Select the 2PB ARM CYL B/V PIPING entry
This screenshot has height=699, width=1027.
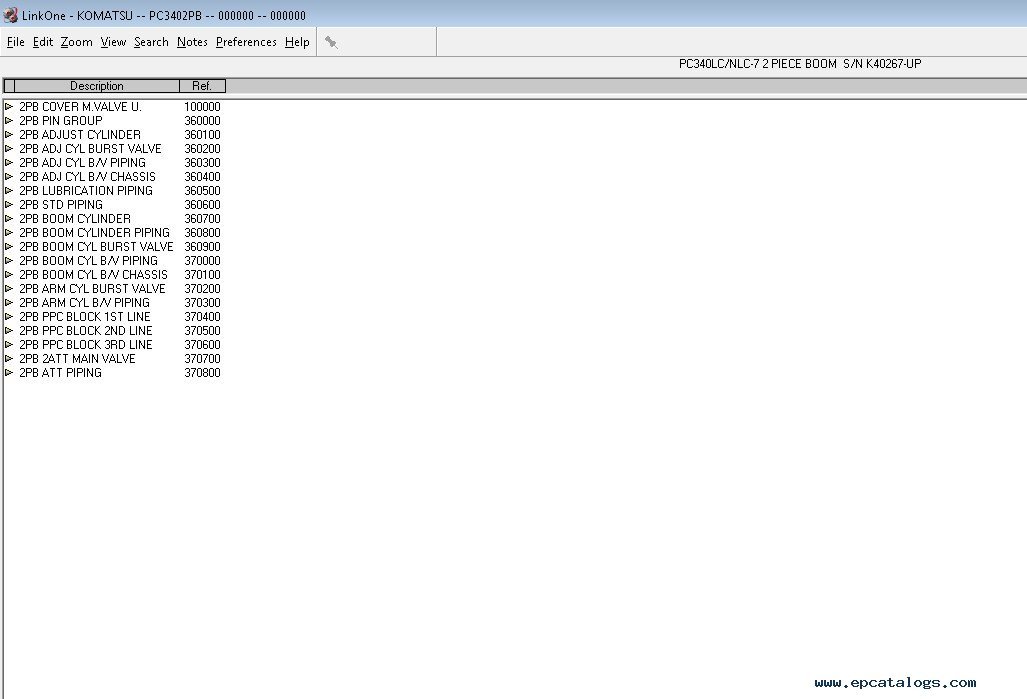pyautogui.click(x=84, y=303)
